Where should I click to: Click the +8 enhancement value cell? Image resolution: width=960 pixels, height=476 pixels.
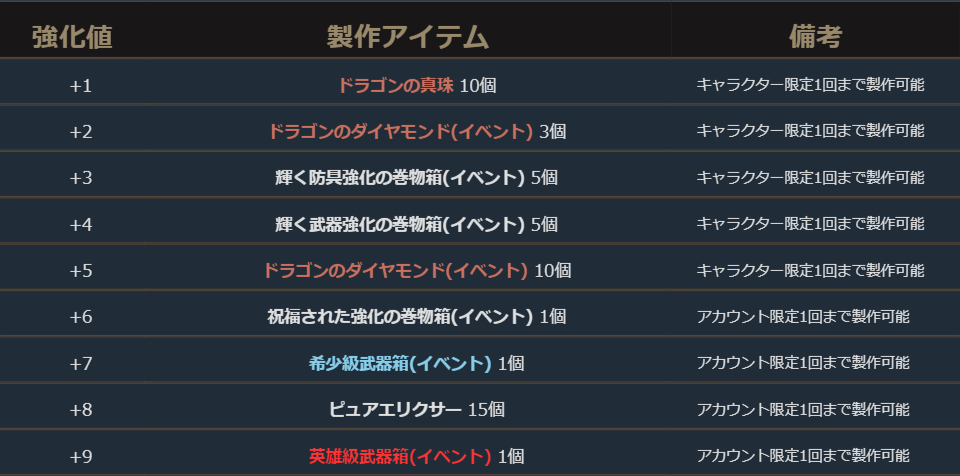click(x=80, y=409)
